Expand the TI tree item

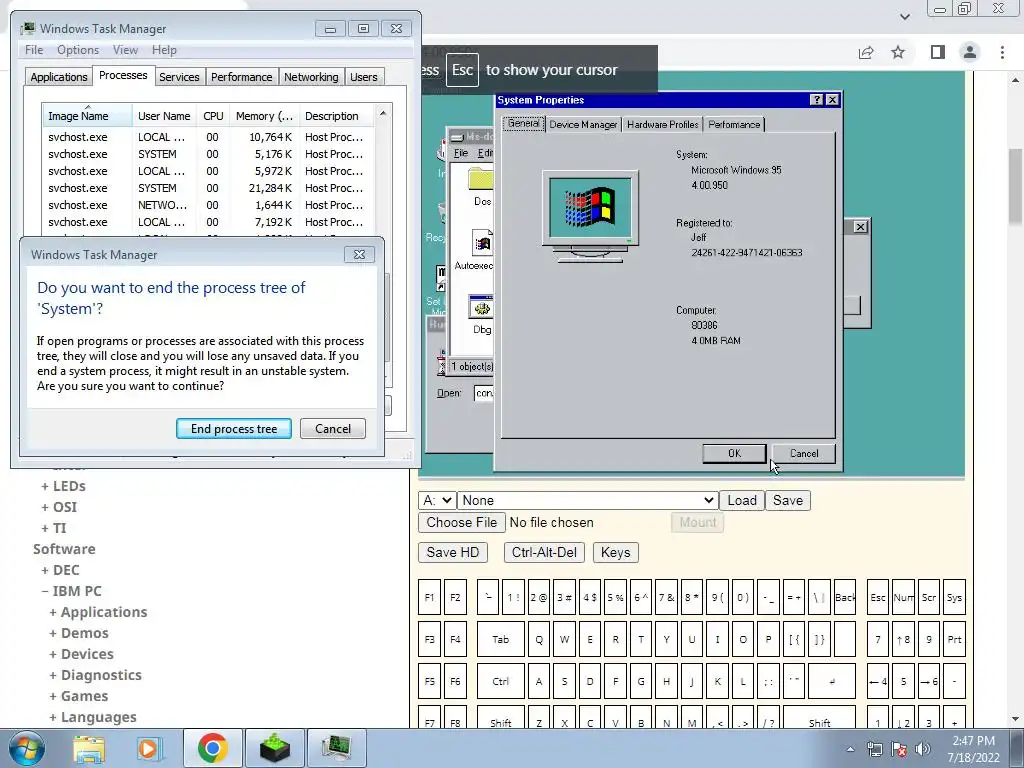(54, 528)
